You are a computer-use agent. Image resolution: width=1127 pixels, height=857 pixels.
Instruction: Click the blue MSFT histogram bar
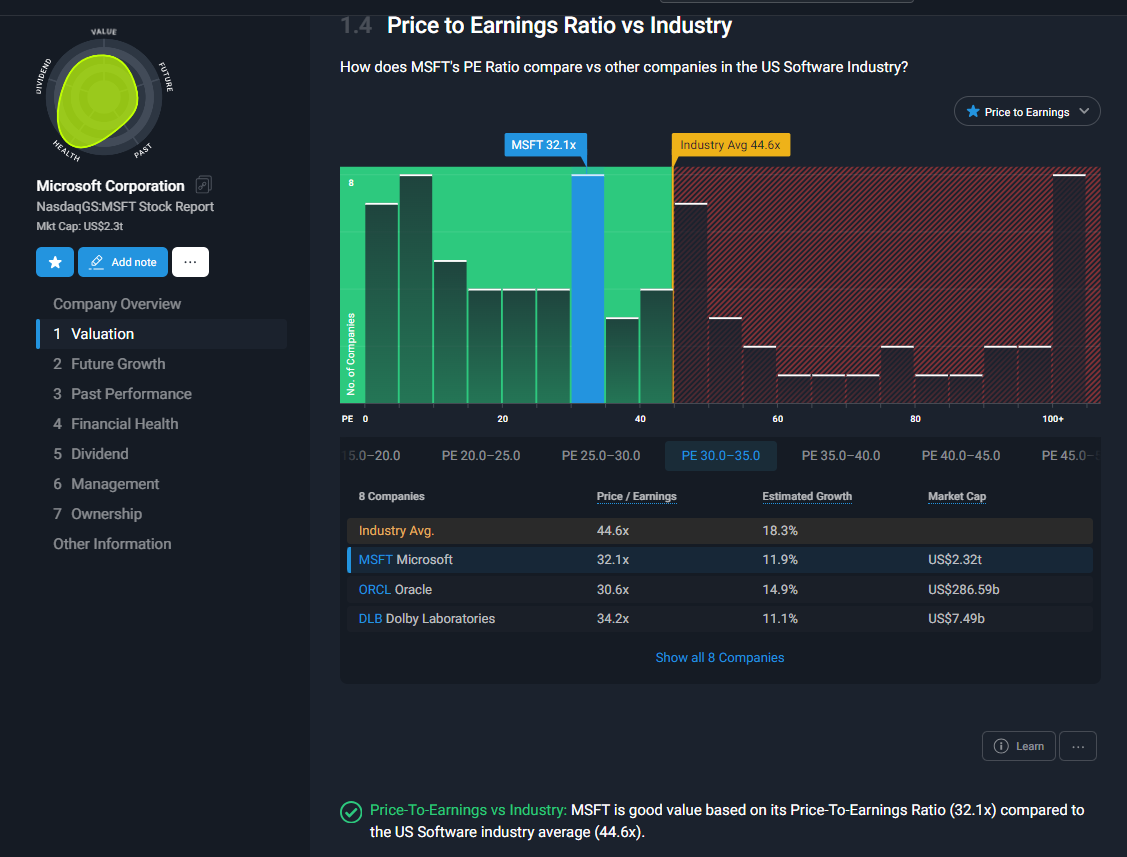click(x=588, y=289)
